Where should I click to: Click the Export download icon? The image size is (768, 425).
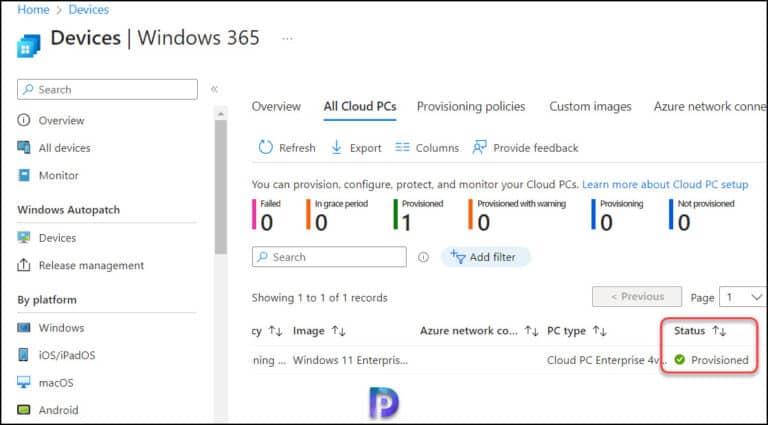336,147
